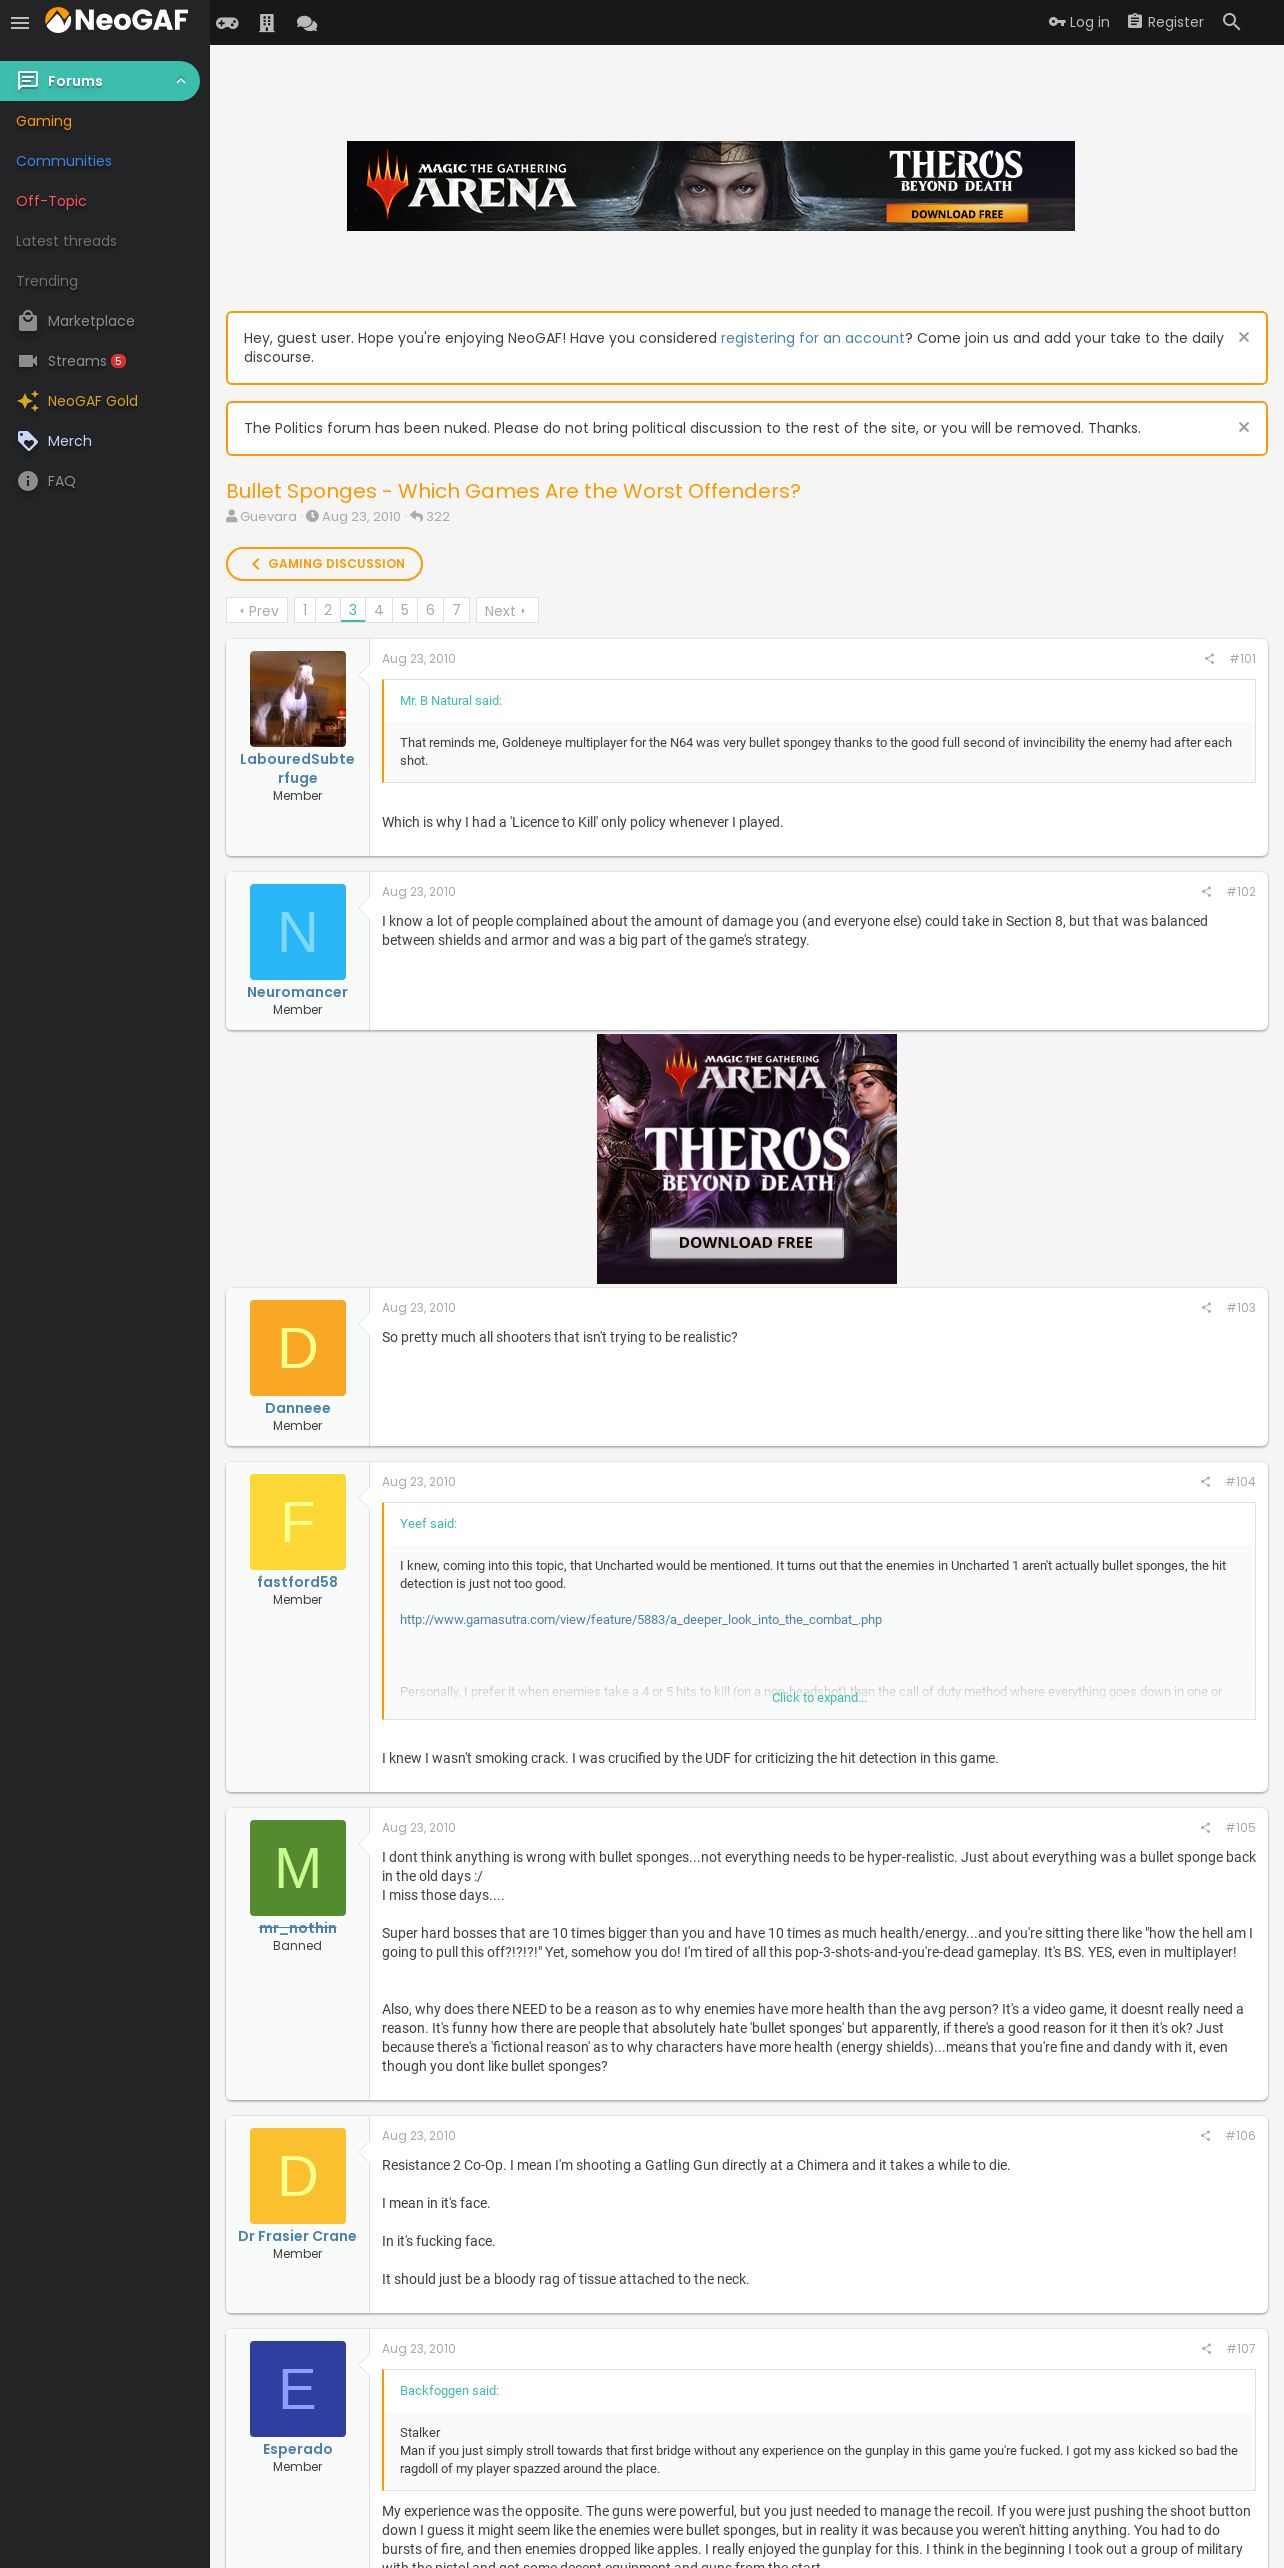
Task: Collapse the Forums sidebar section
Action: 181,81
